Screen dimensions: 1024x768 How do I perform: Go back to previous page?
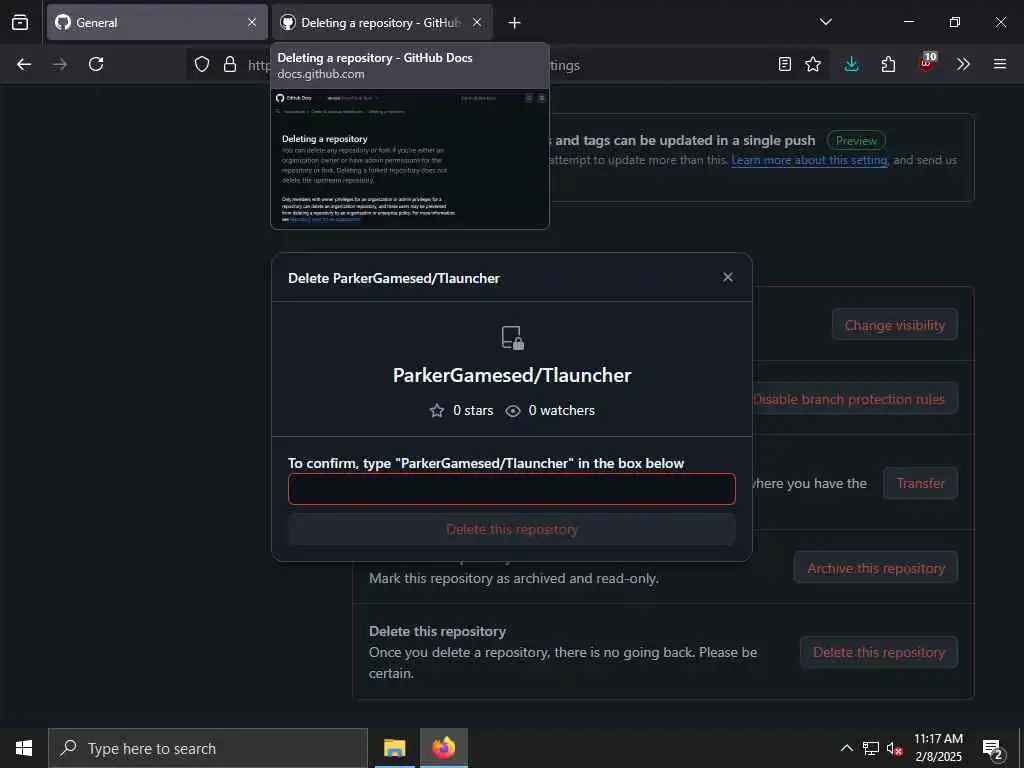tap(24, 64)
